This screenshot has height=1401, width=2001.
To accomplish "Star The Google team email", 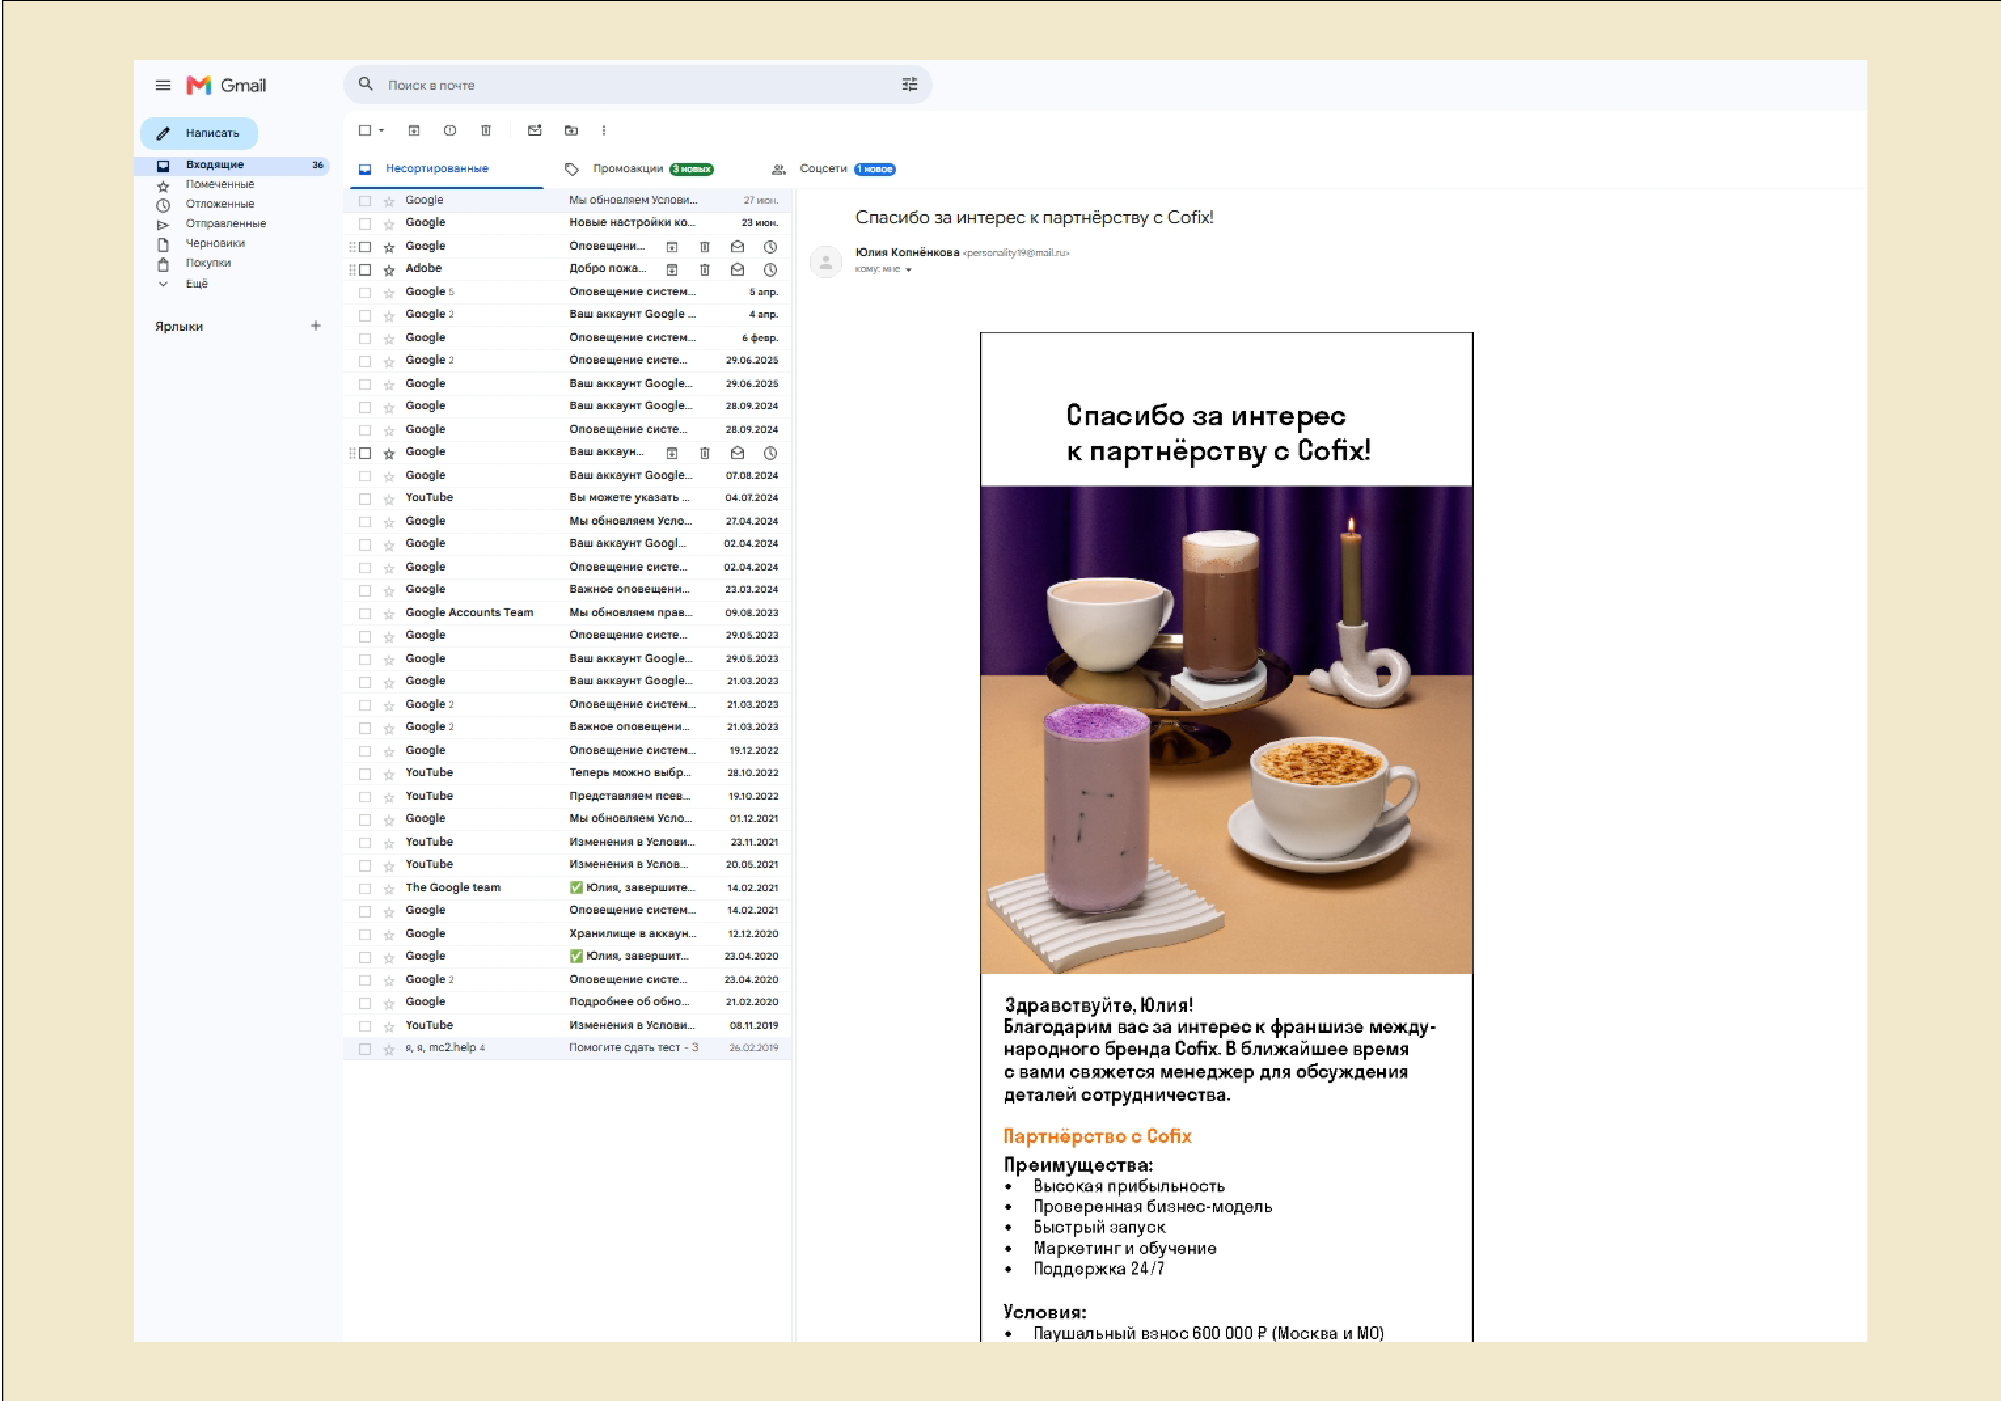I will click(x=389, y=889).
